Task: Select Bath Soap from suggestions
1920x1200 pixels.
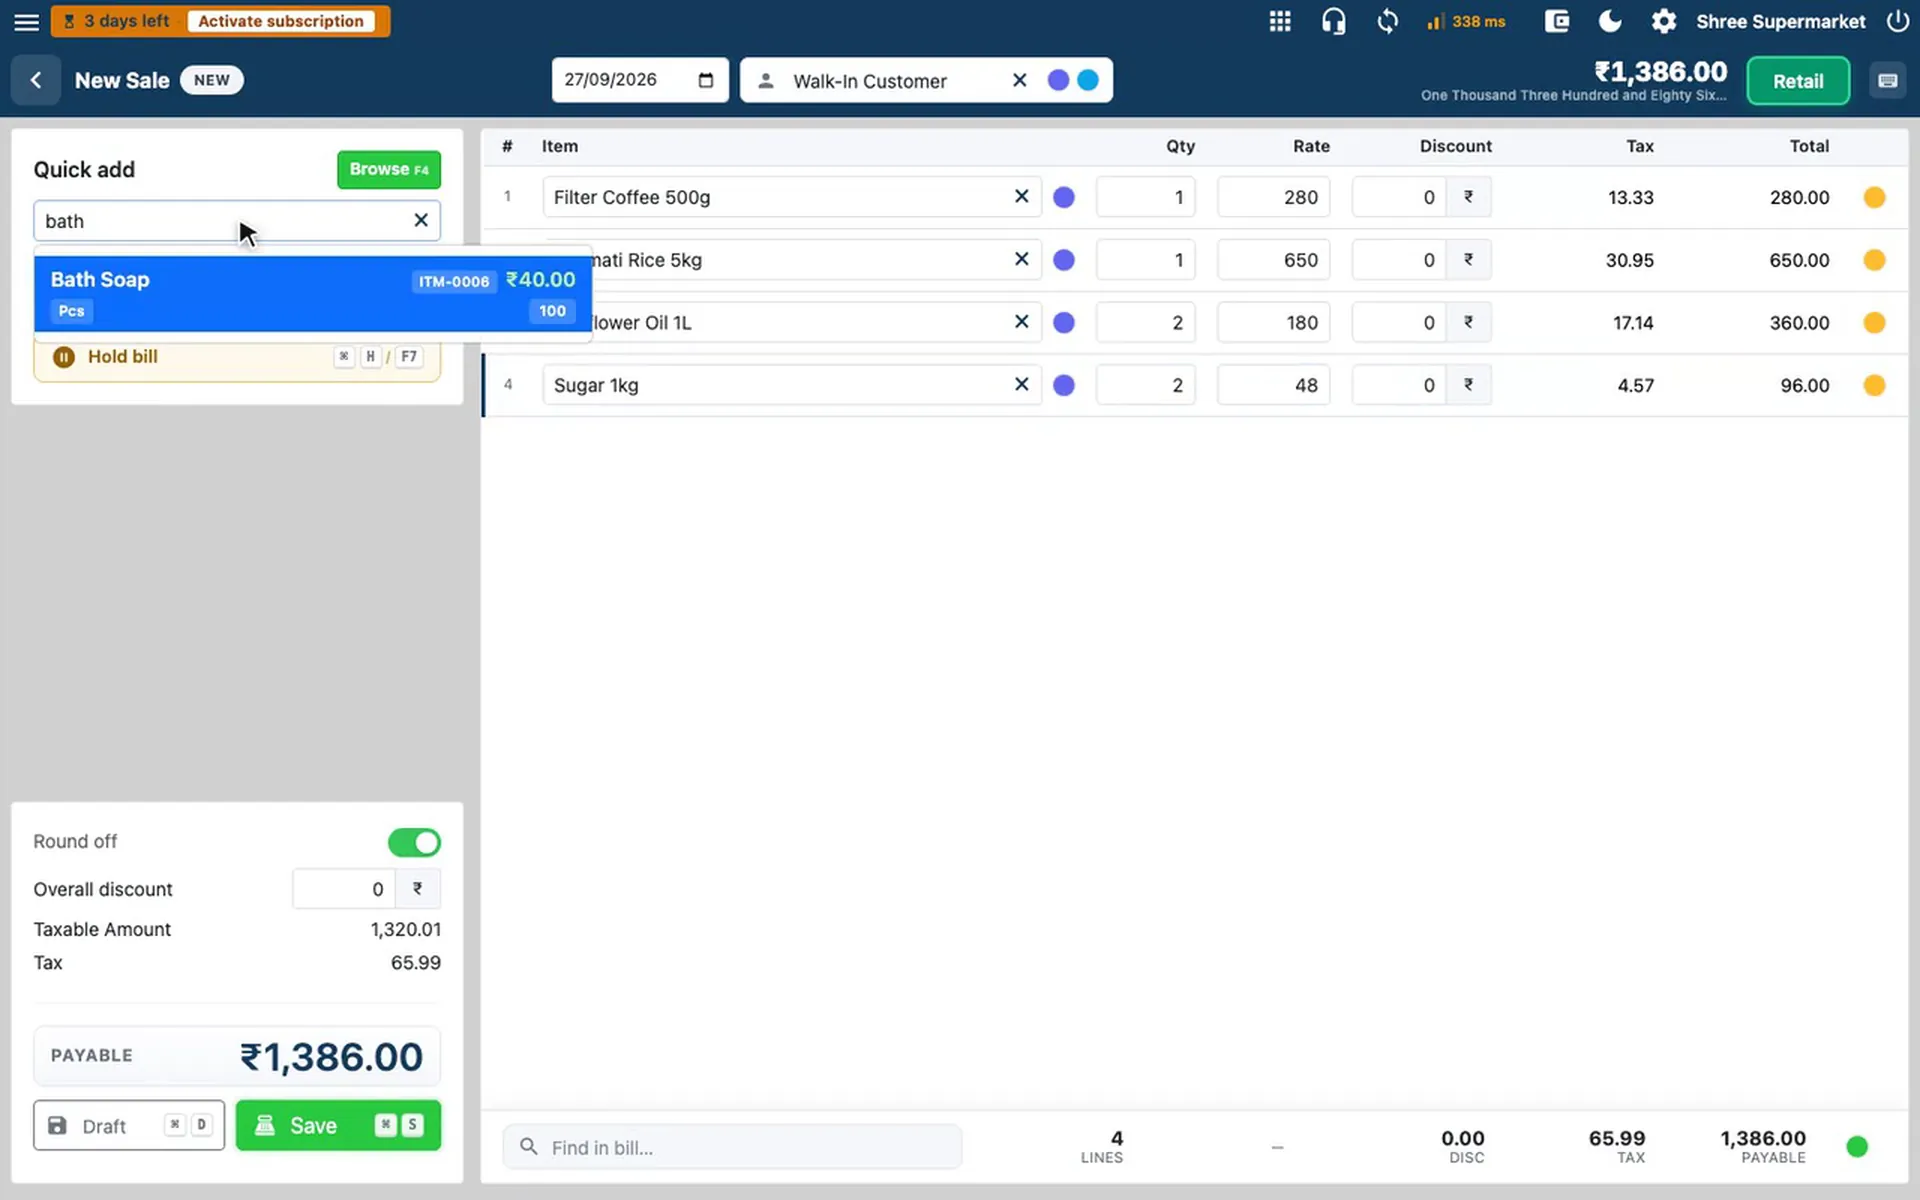Action: coord(313,294)
